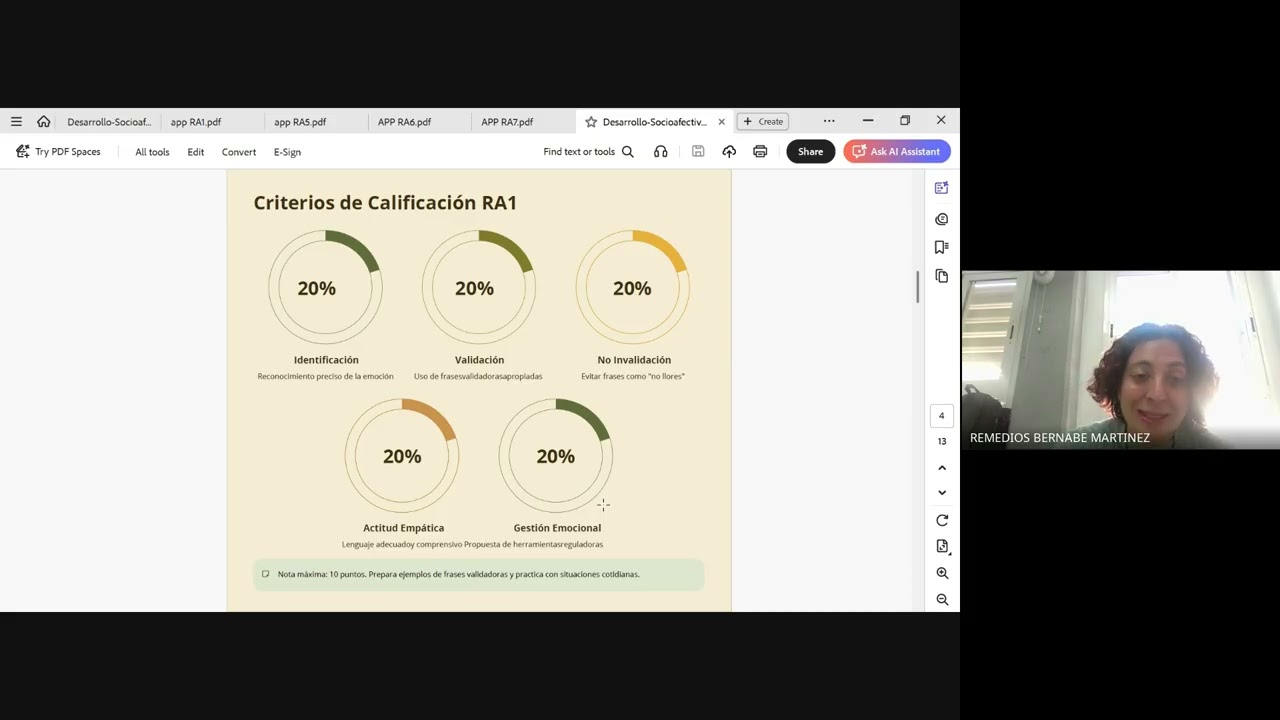1280x720 pixels.
Task: Open the page display settings icon
Action: coord(941,546)
